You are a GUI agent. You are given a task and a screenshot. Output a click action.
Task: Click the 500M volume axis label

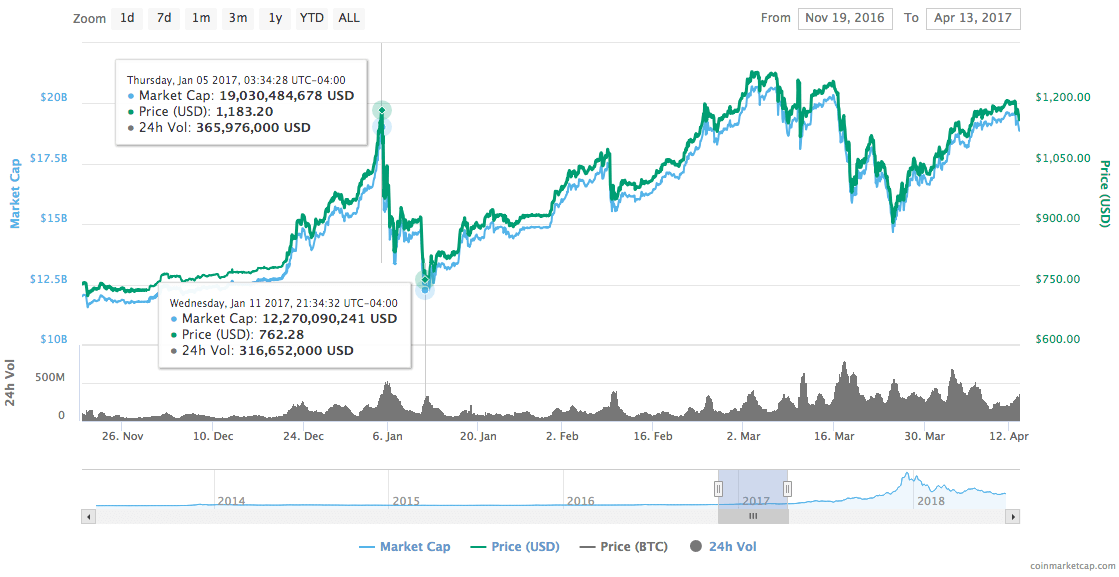[x=50, y=377]
